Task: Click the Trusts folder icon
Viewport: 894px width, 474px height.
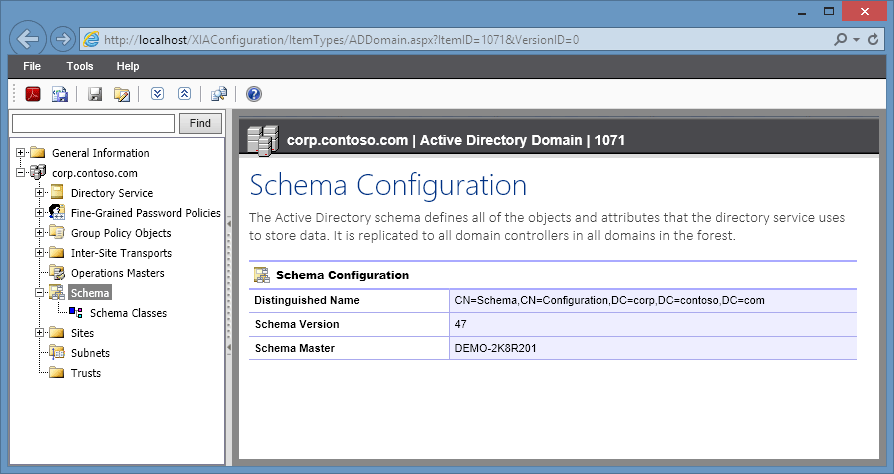Action: click(x=57, y=372)
